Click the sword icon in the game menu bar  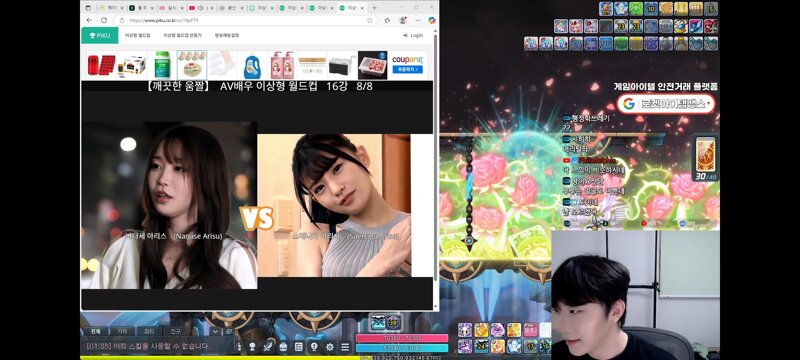267,347
